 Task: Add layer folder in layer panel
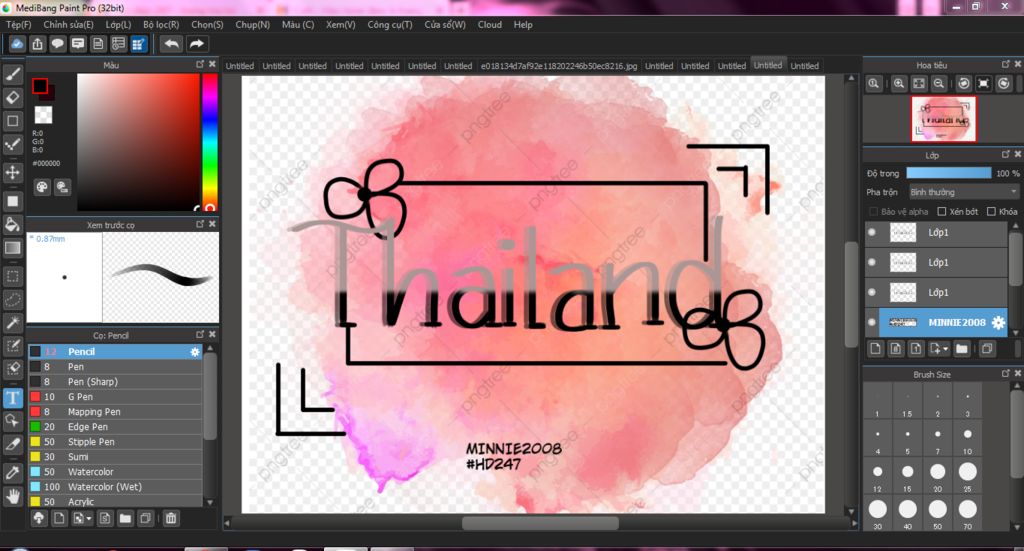pos(961,349)
